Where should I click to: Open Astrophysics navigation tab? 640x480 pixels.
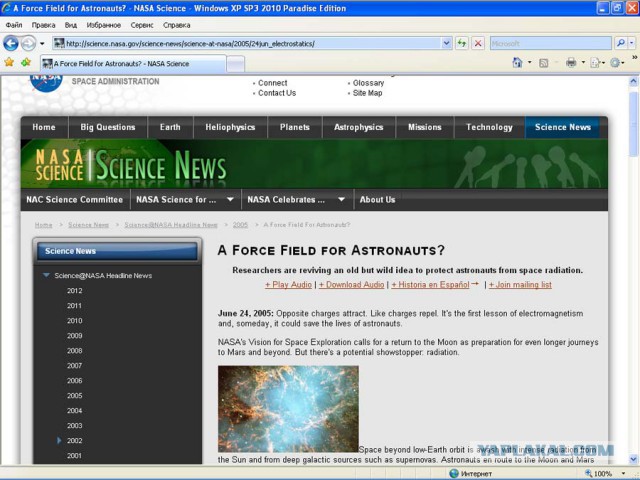(x=358, y=127)
